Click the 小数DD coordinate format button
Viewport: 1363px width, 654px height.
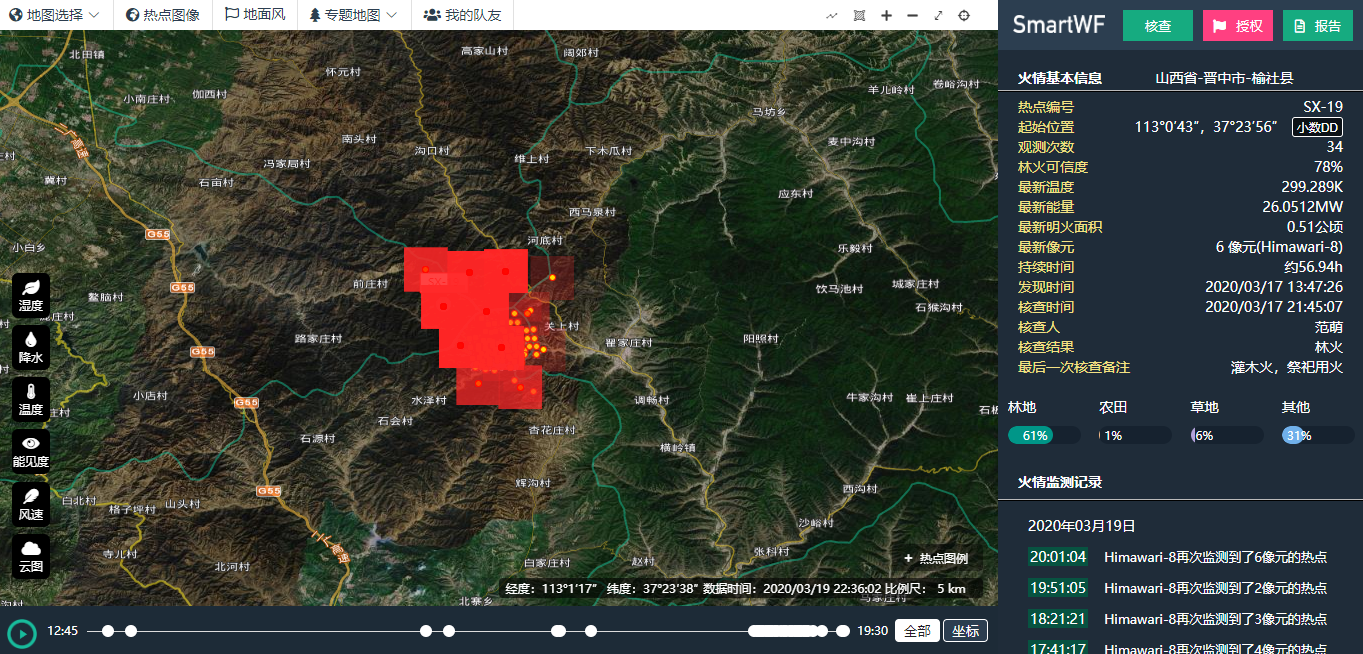(1317, 127)
